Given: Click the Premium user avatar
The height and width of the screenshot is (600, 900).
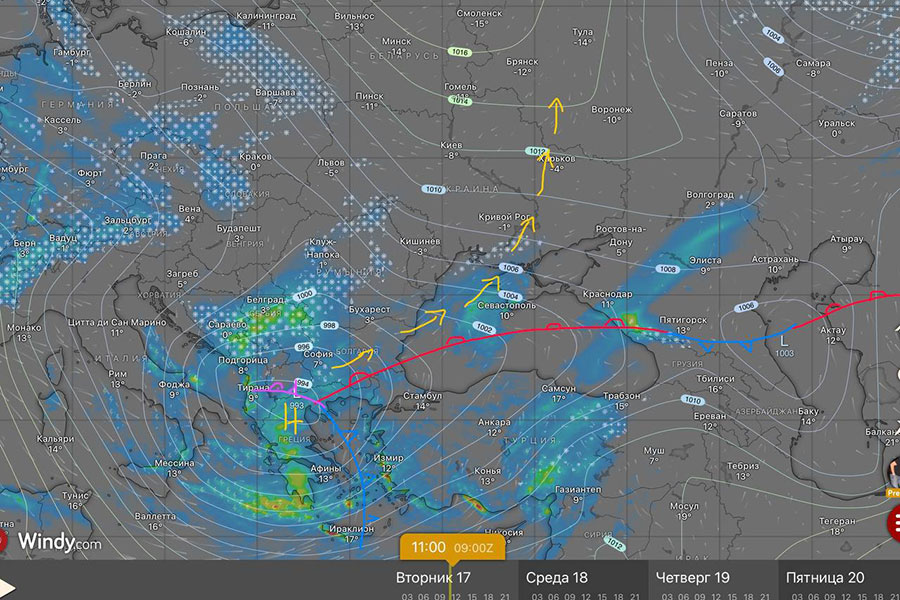Looking at the screenshot, I should pos(893,470).
